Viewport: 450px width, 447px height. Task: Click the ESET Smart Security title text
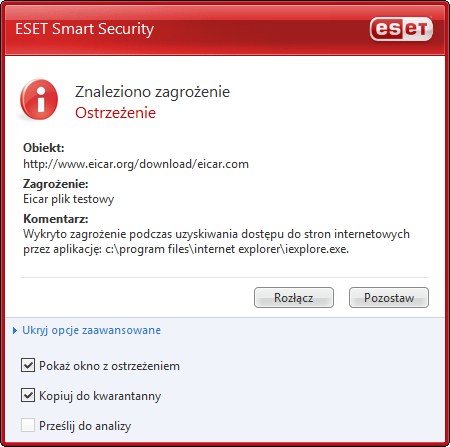coord(85,29)
